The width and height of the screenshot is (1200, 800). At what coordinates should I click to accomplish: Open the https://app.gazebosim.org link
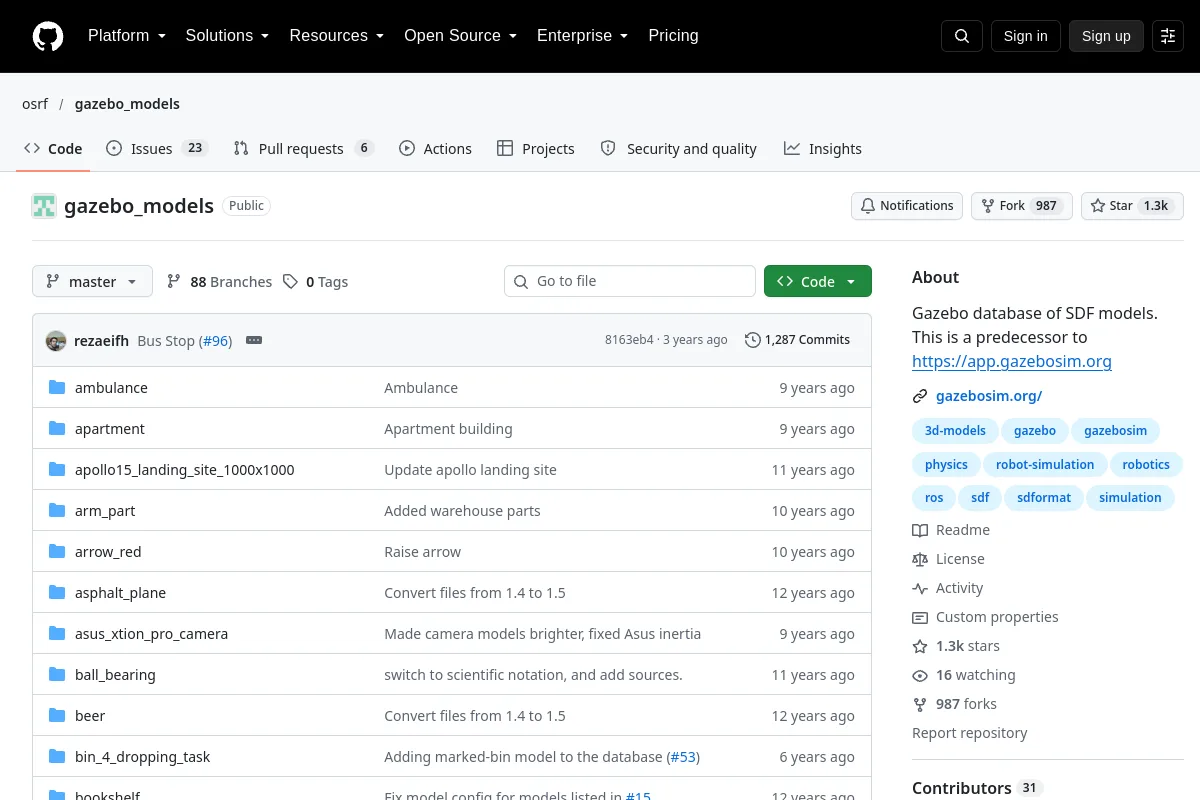tap(1012, 362)
